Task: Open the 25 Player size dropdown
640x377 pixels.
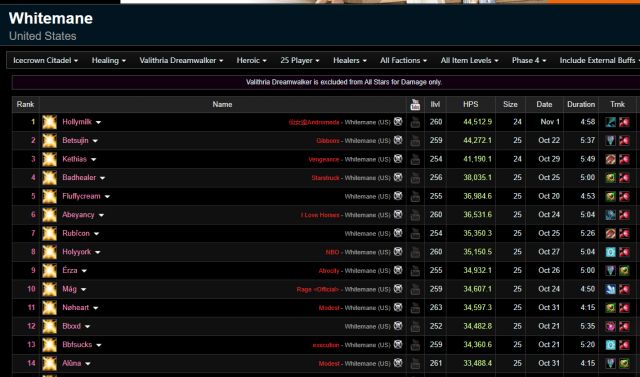Action: [x=300, y=60]
